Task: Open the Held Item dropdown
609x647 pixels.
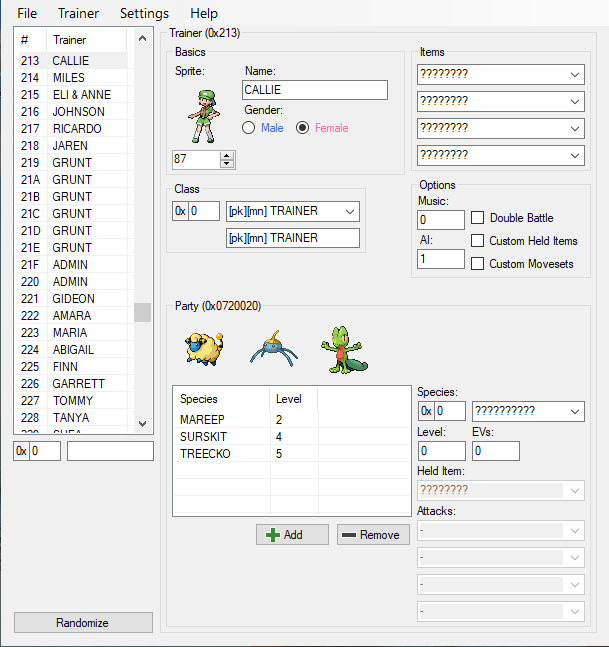Action: [x=575, y=491]
